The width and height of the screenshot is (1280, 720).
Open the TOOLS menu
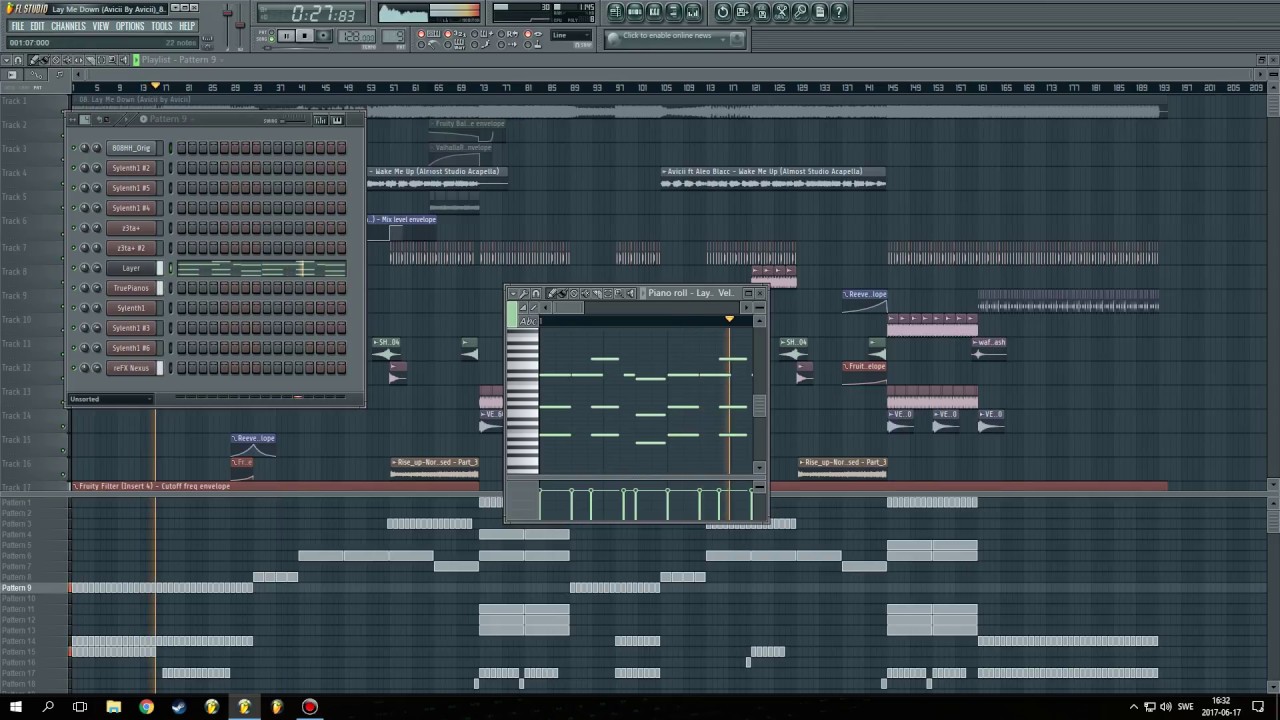pyautogui.click(x=162, y=26)
